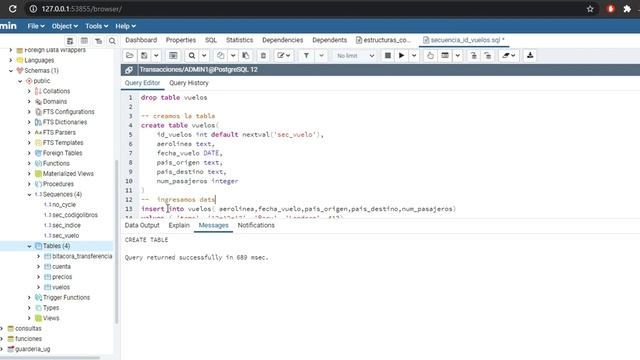The width and height of the screenshot is (640, 360).
Task: Click the red shield extension icon
Action: [611, 9]
